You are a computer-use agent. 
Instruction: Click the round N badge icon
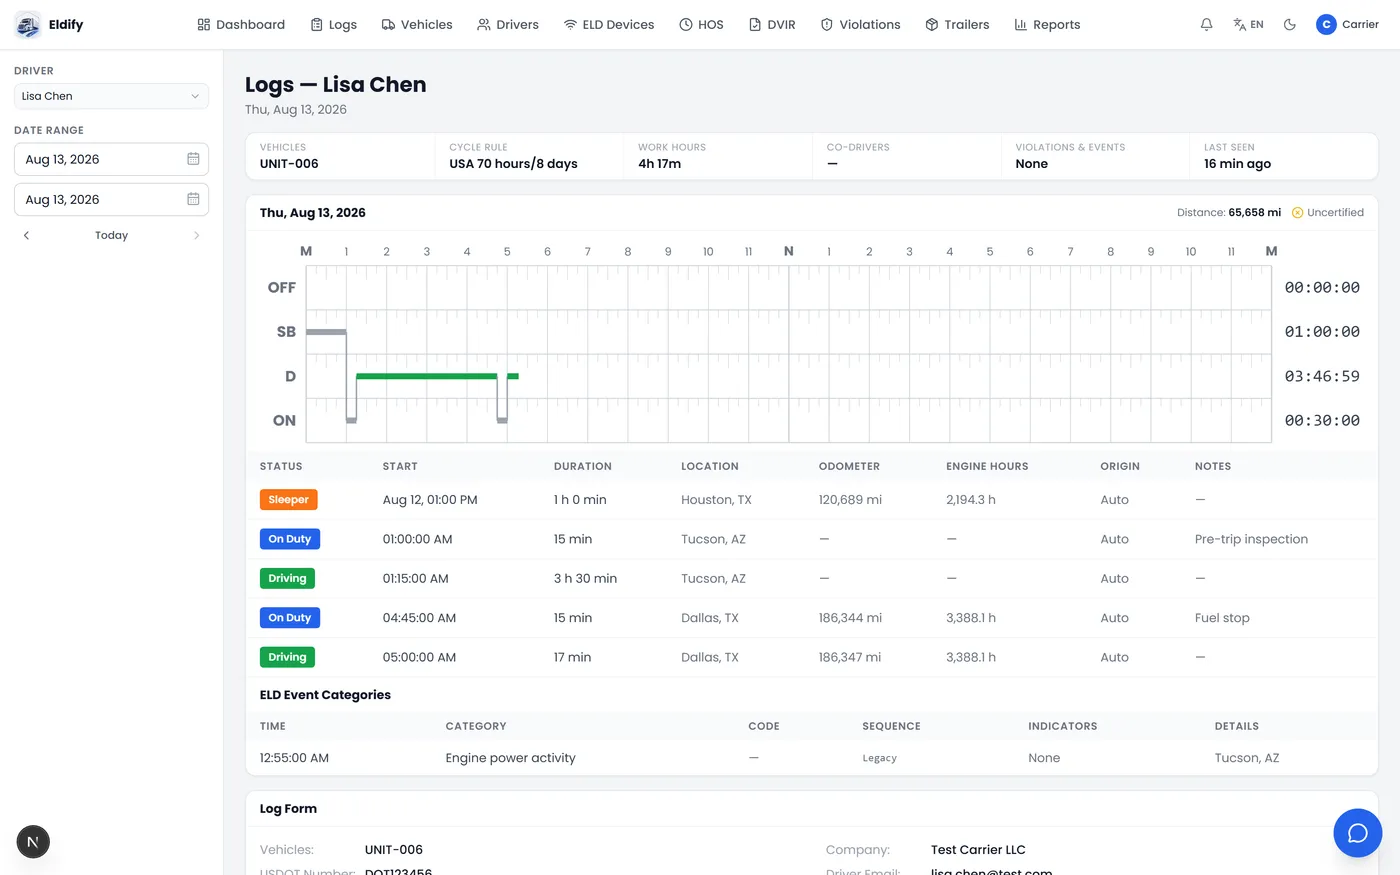click(x=33, y=842)
